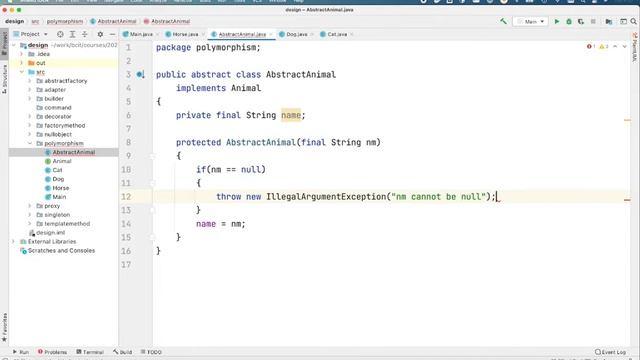
Task: Collapse the design project root node
Action: tap(14, 45)
